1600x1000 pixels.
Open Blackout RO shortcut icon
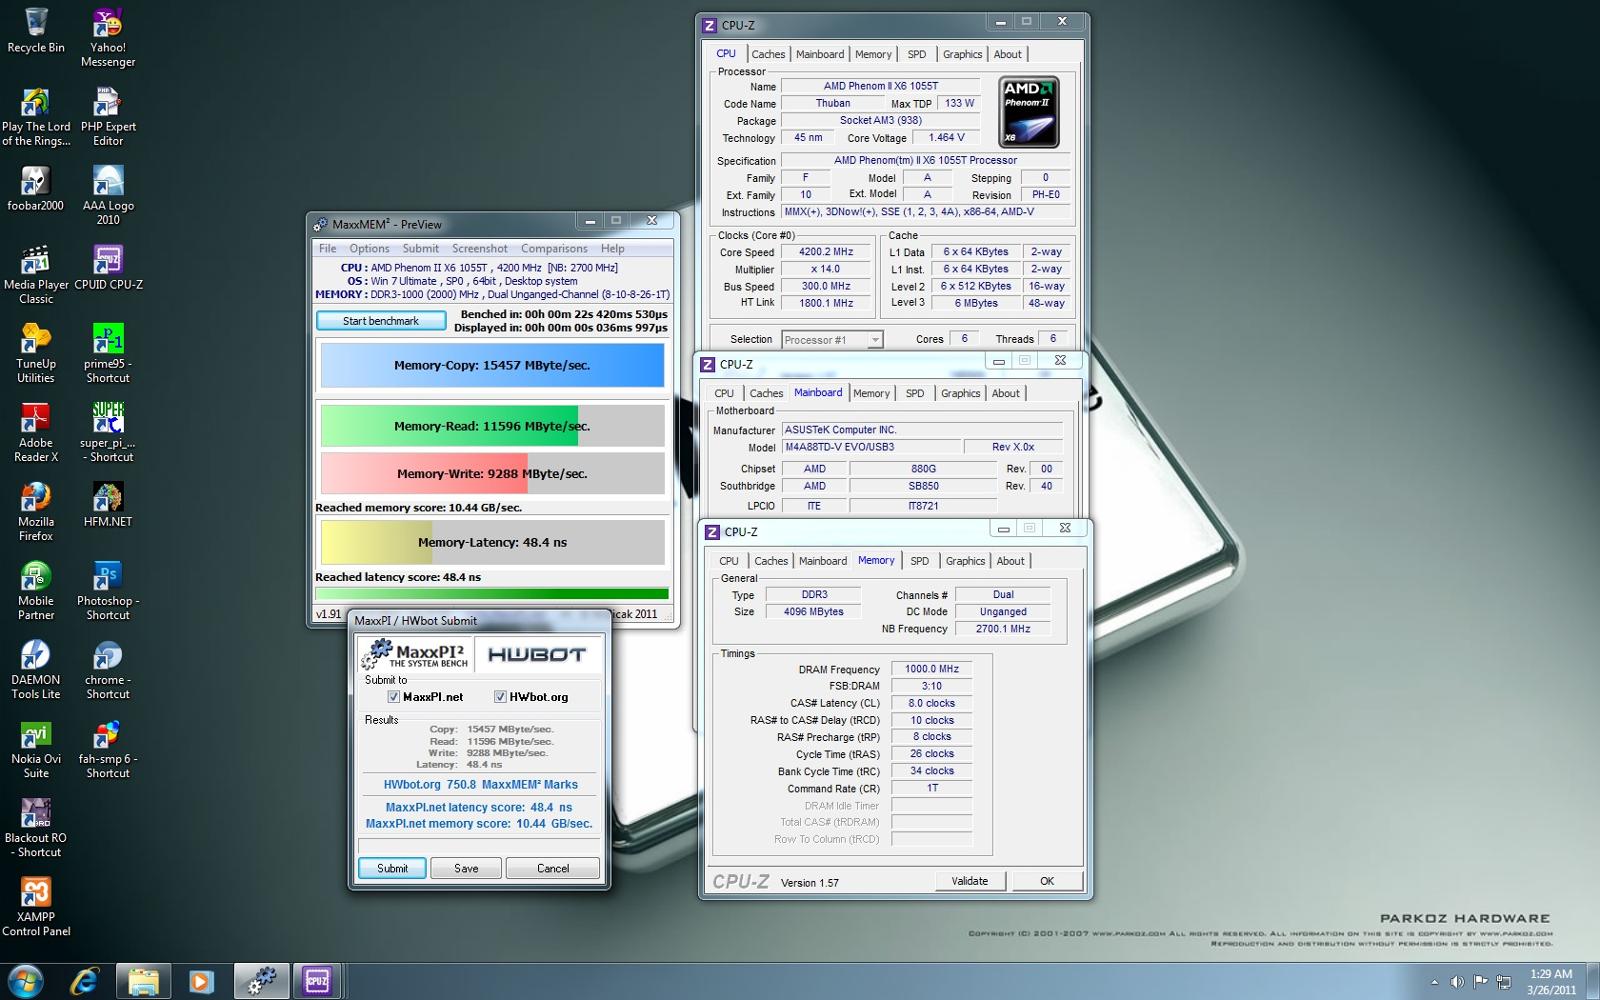click(36, 828)
